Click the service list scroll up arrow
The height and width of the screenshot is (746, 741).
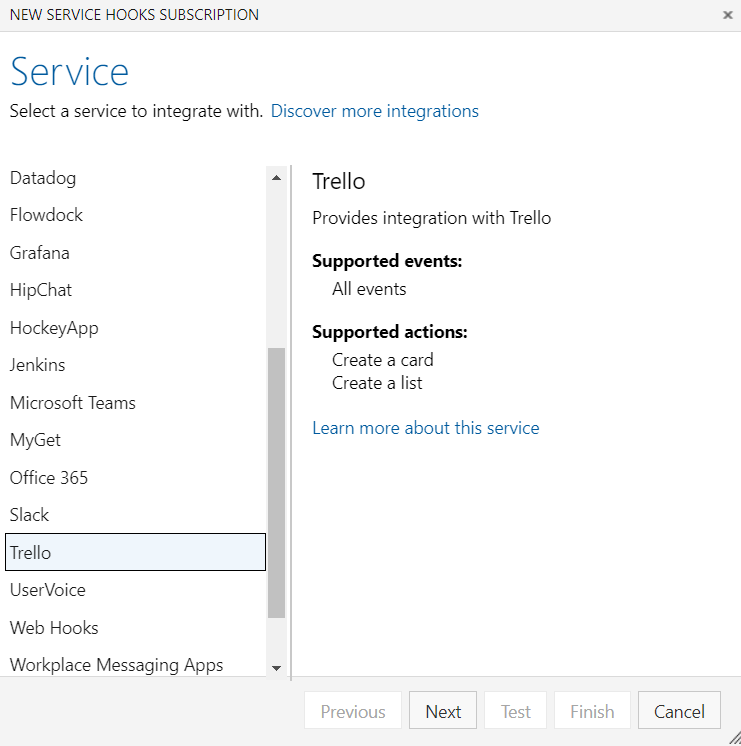pos(277,178)
